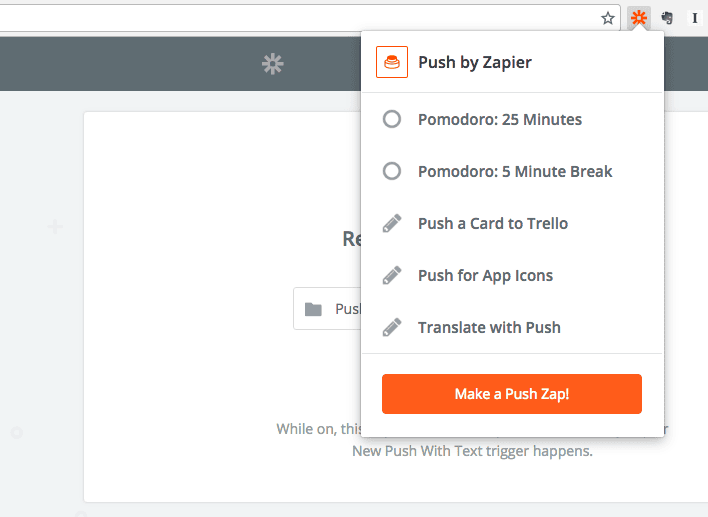Click the Push by Zapier header title

pos(475,62)
